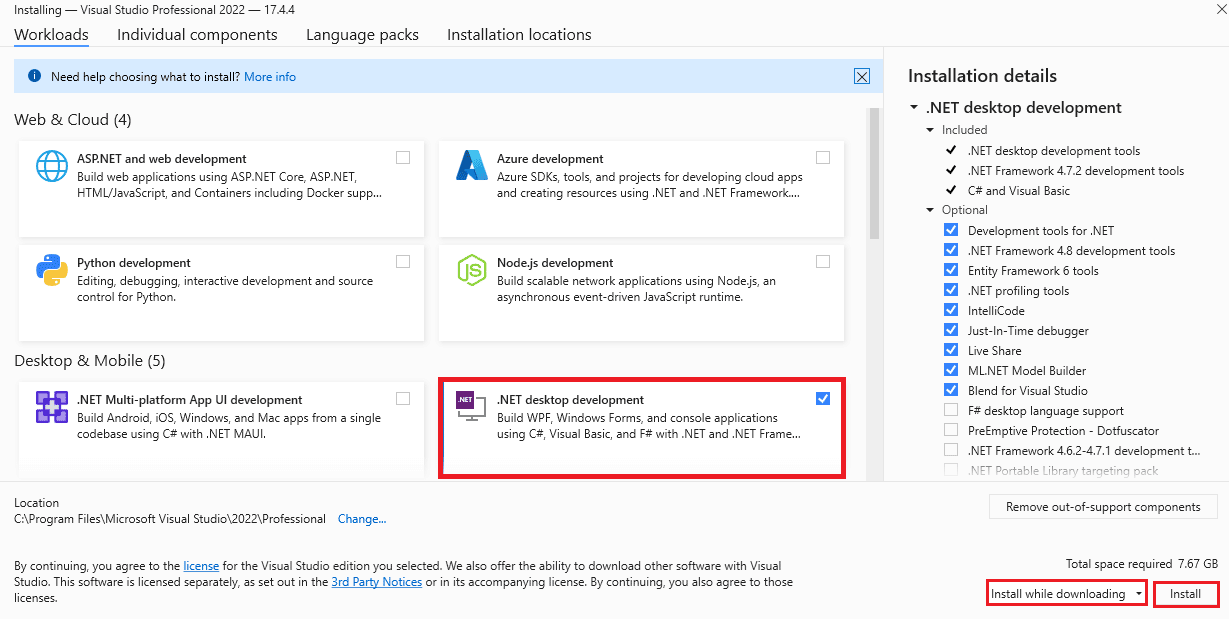Click the blue info icon in help banner

35,76
